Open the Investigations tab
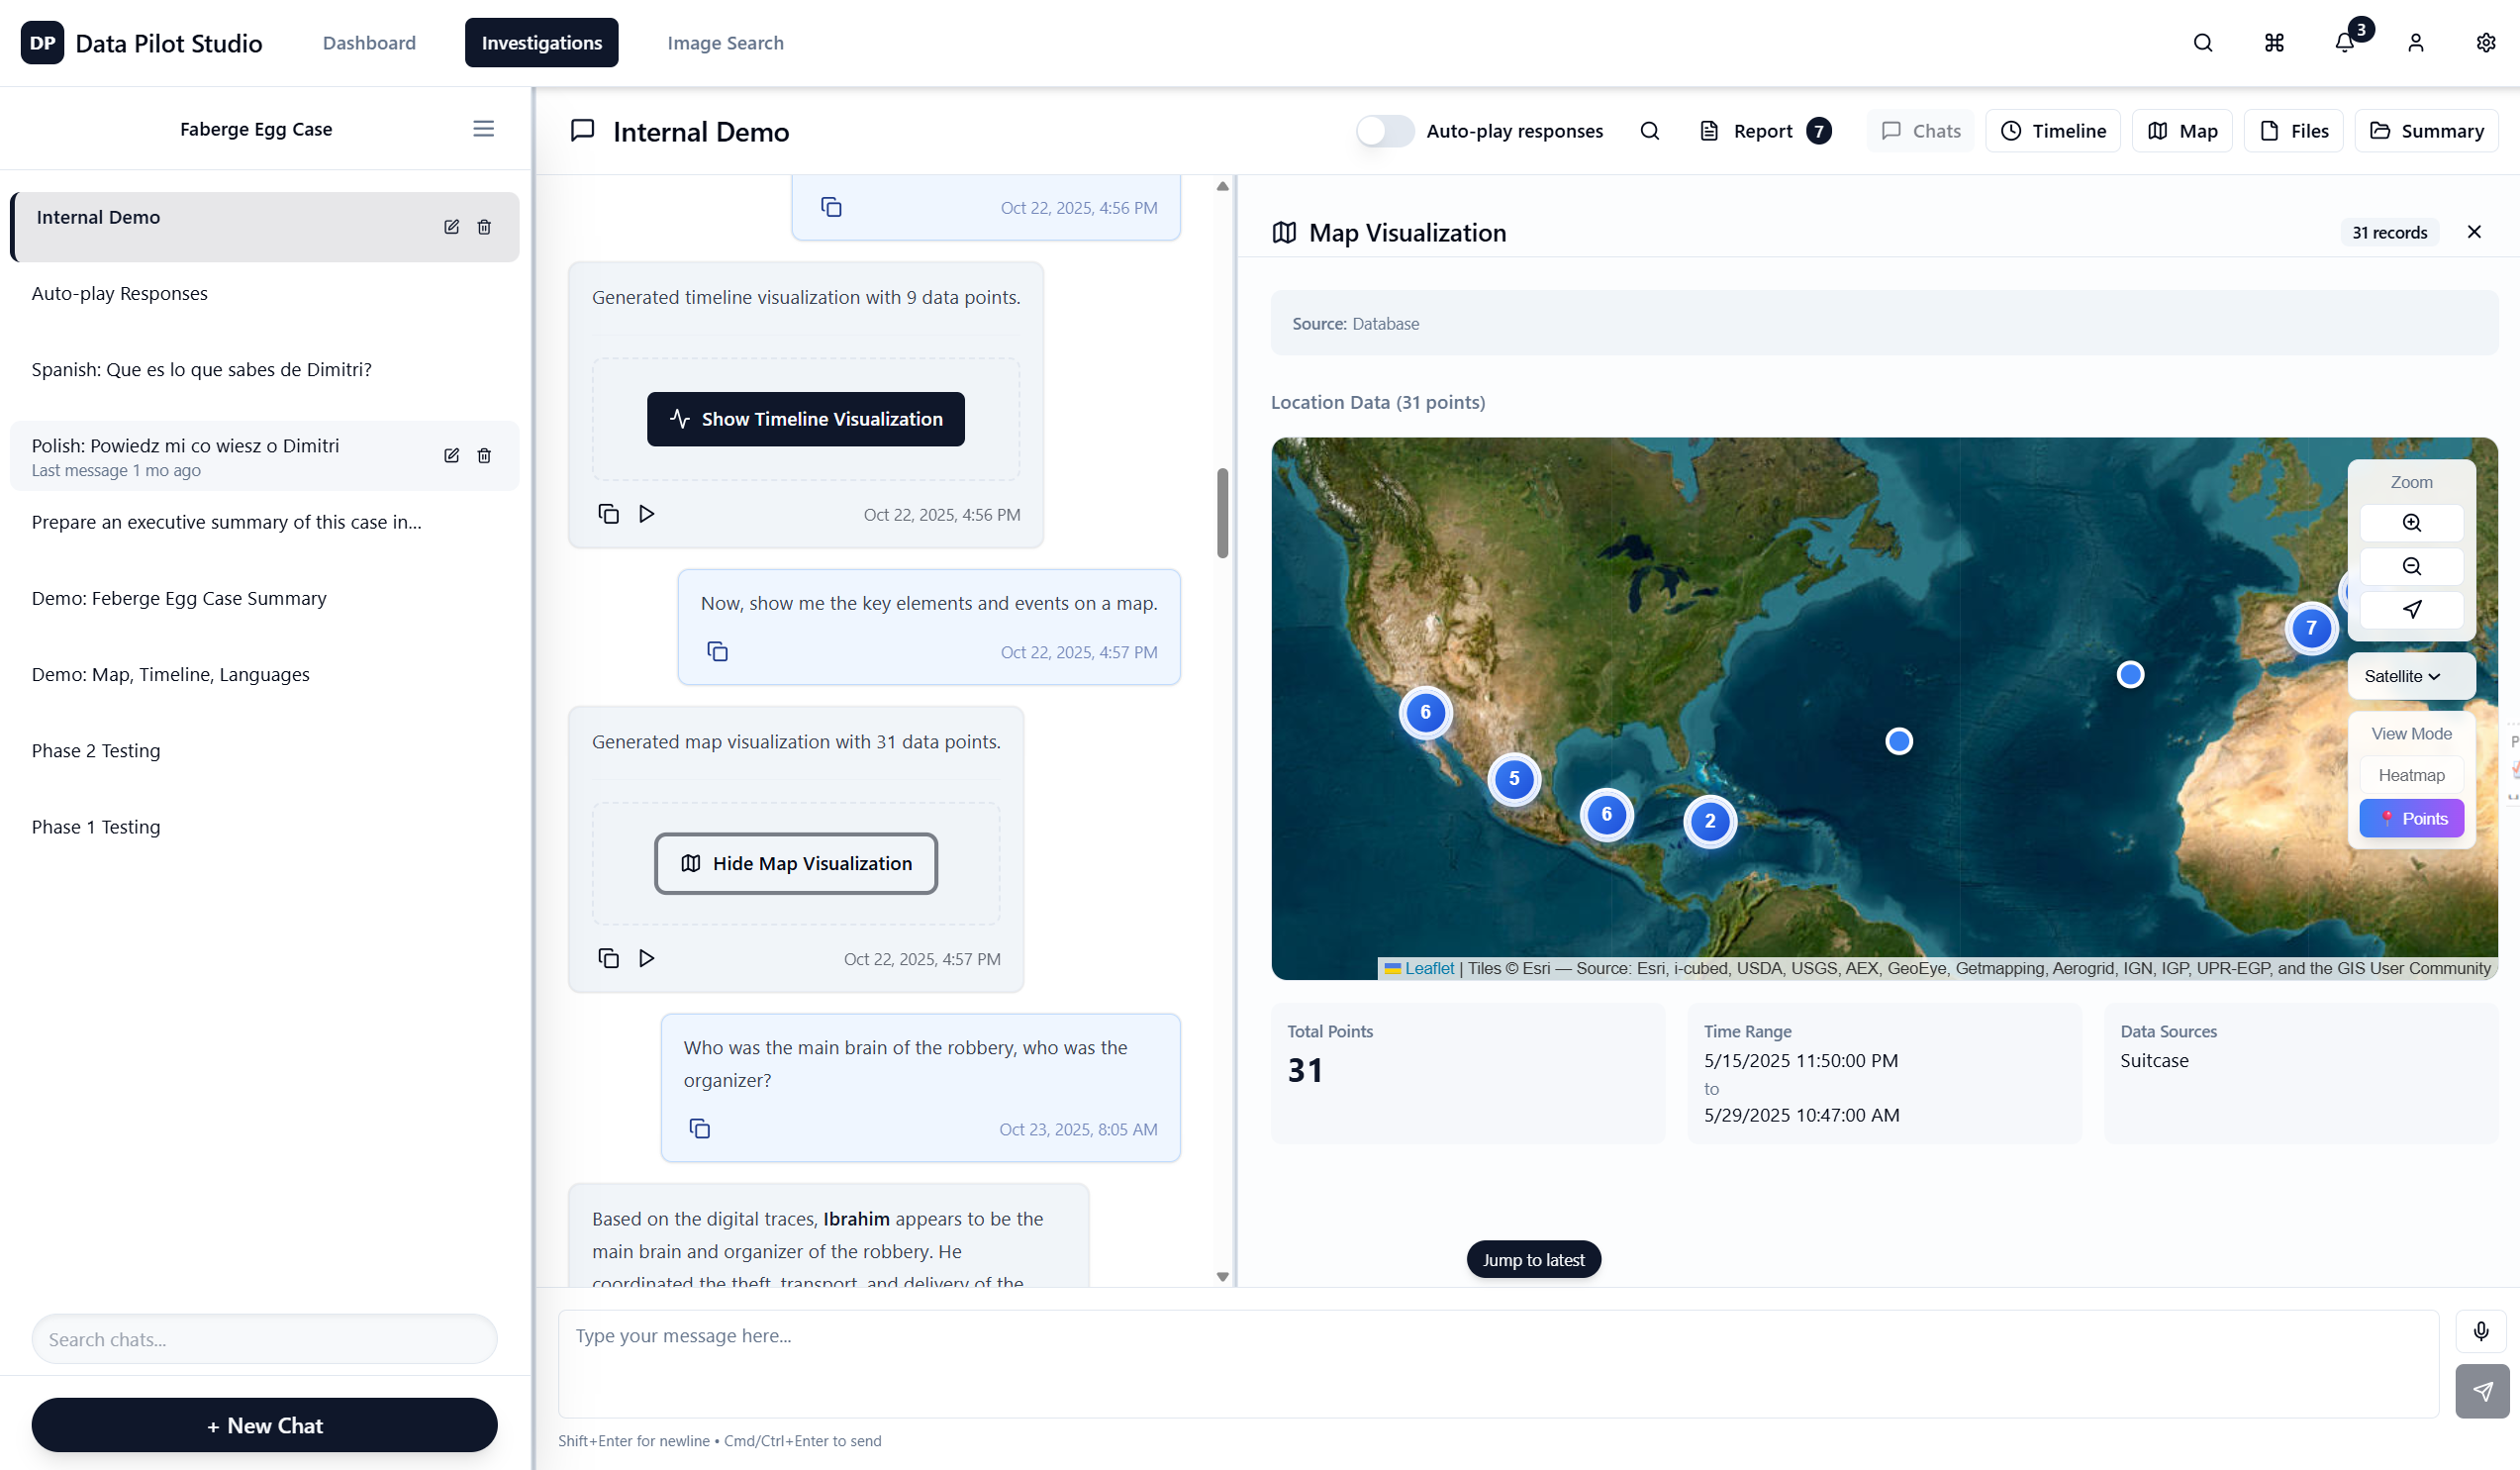 (x=541, y=43)
